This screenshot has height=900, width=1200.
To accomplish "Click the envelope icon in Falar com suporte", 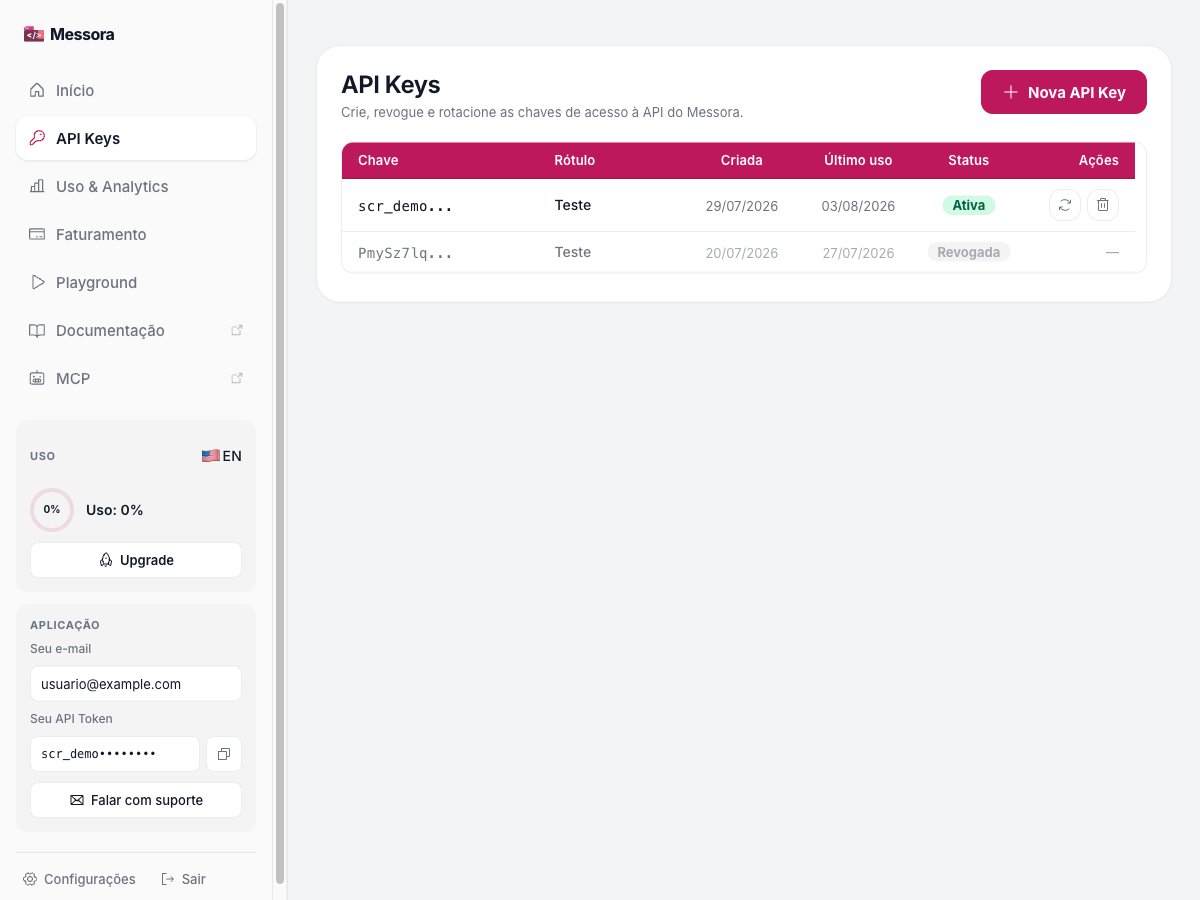I will [x=77, y=800].
